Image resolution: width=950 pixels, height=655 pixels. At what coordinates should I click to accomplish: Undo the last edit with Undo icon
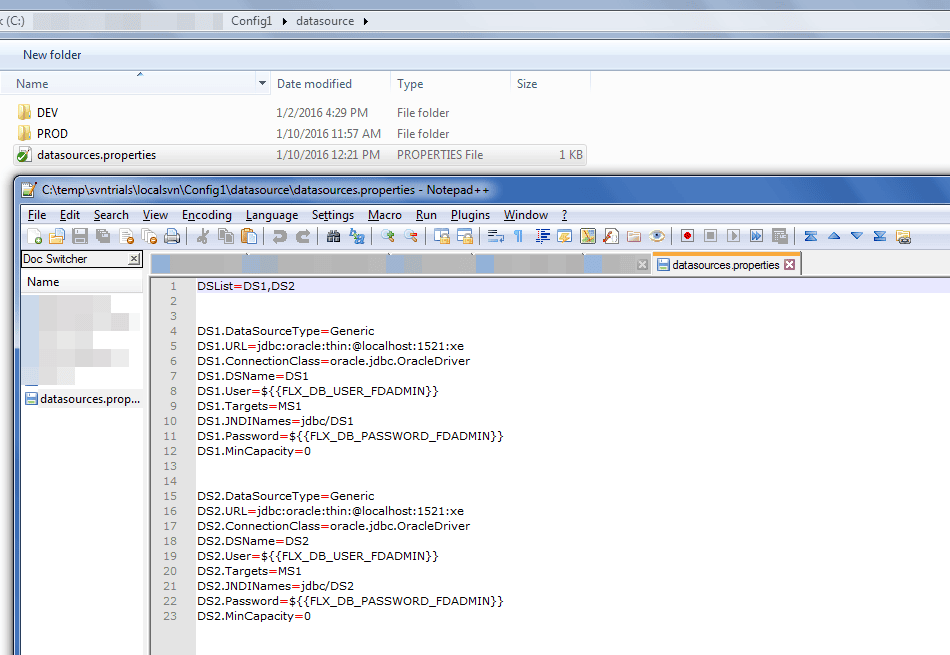pyautogui.click(x=279, y=236)
